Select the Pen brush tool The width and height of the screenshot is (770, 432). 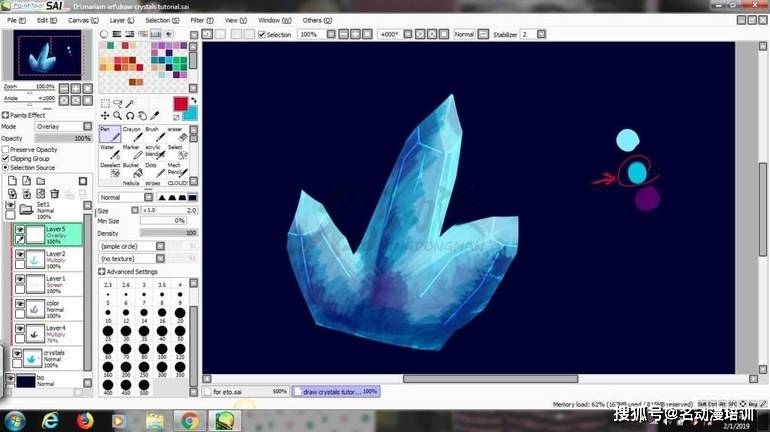(x=108, y=134)
